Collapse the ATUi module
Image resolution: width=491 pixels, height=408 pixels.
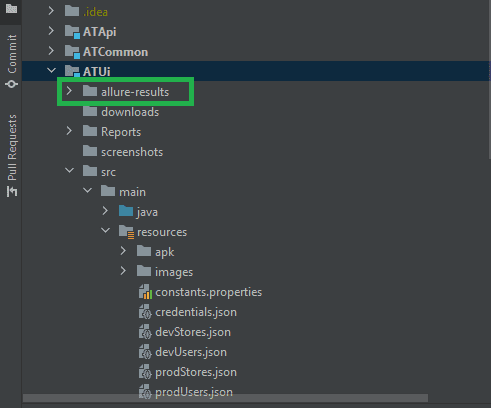[51, 71]
